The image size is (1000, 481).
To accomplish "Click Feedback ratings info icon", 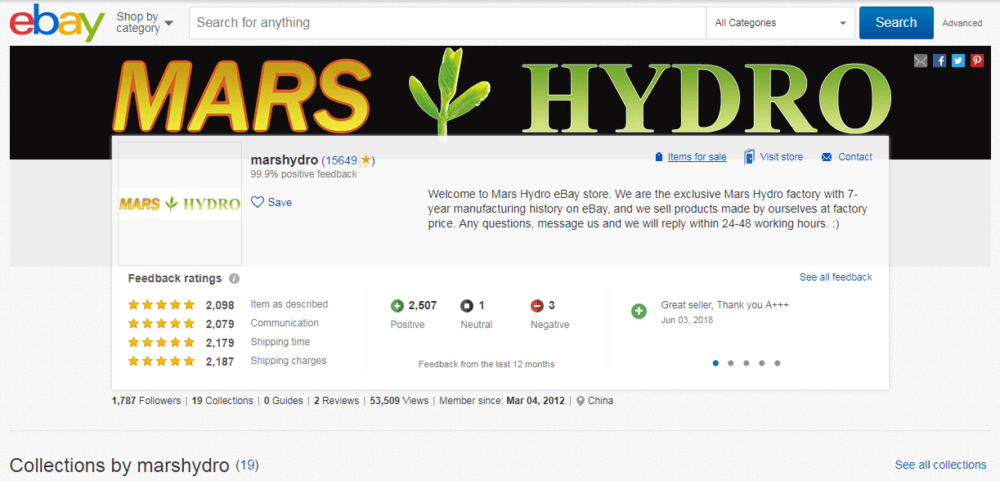I will 234,279.
